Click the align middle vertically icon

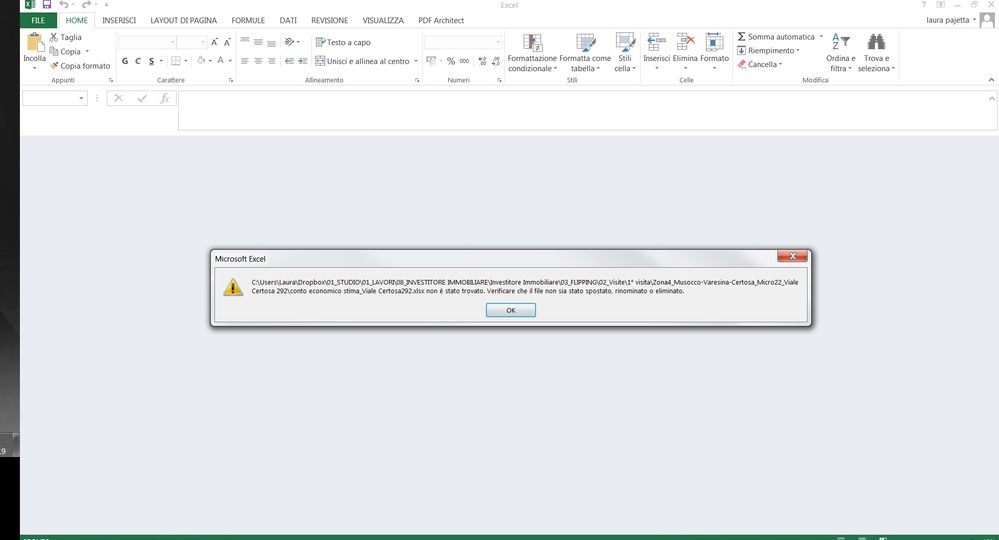(258, 42)
